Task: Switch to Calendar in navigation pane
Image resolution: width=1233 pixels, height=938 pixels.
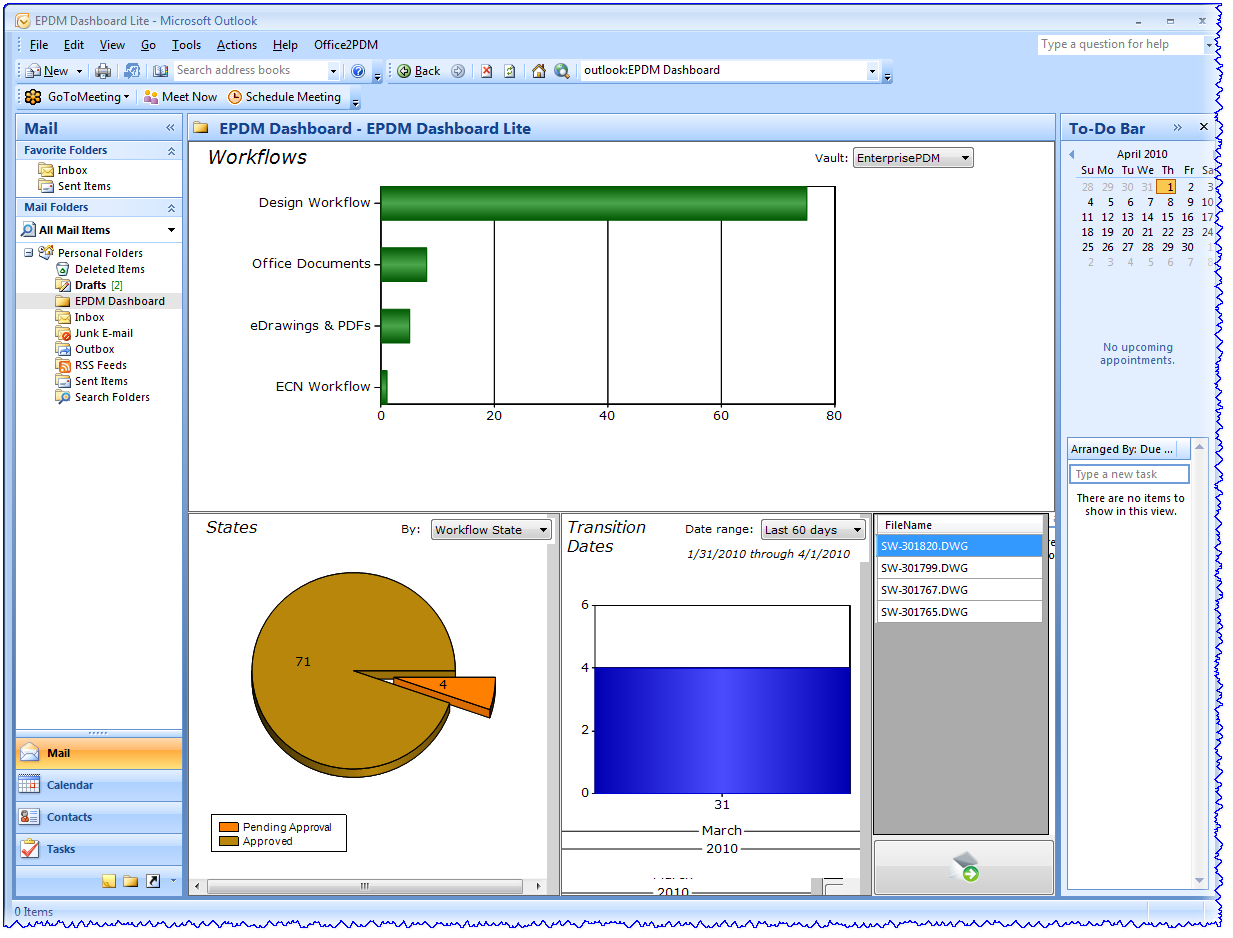Action: pyautogui.click(x=99, y=785)
